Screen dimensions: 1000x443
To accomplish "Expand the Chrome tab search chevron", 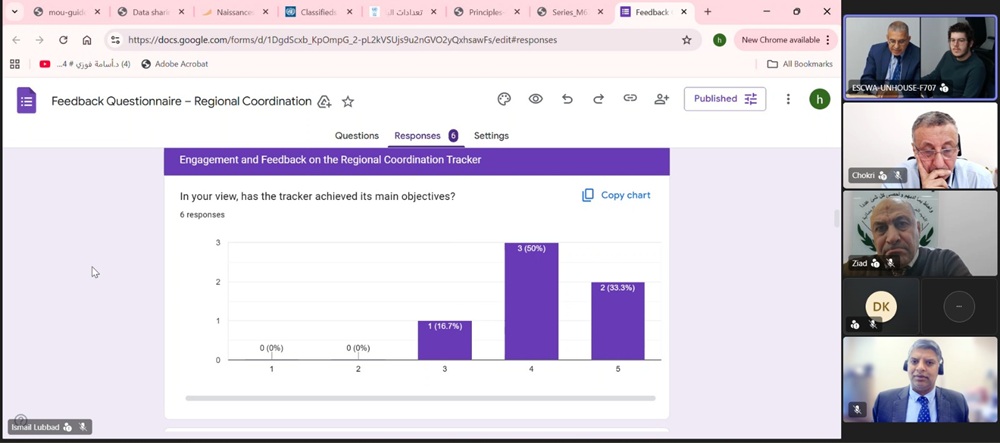I will click(14, 12).
